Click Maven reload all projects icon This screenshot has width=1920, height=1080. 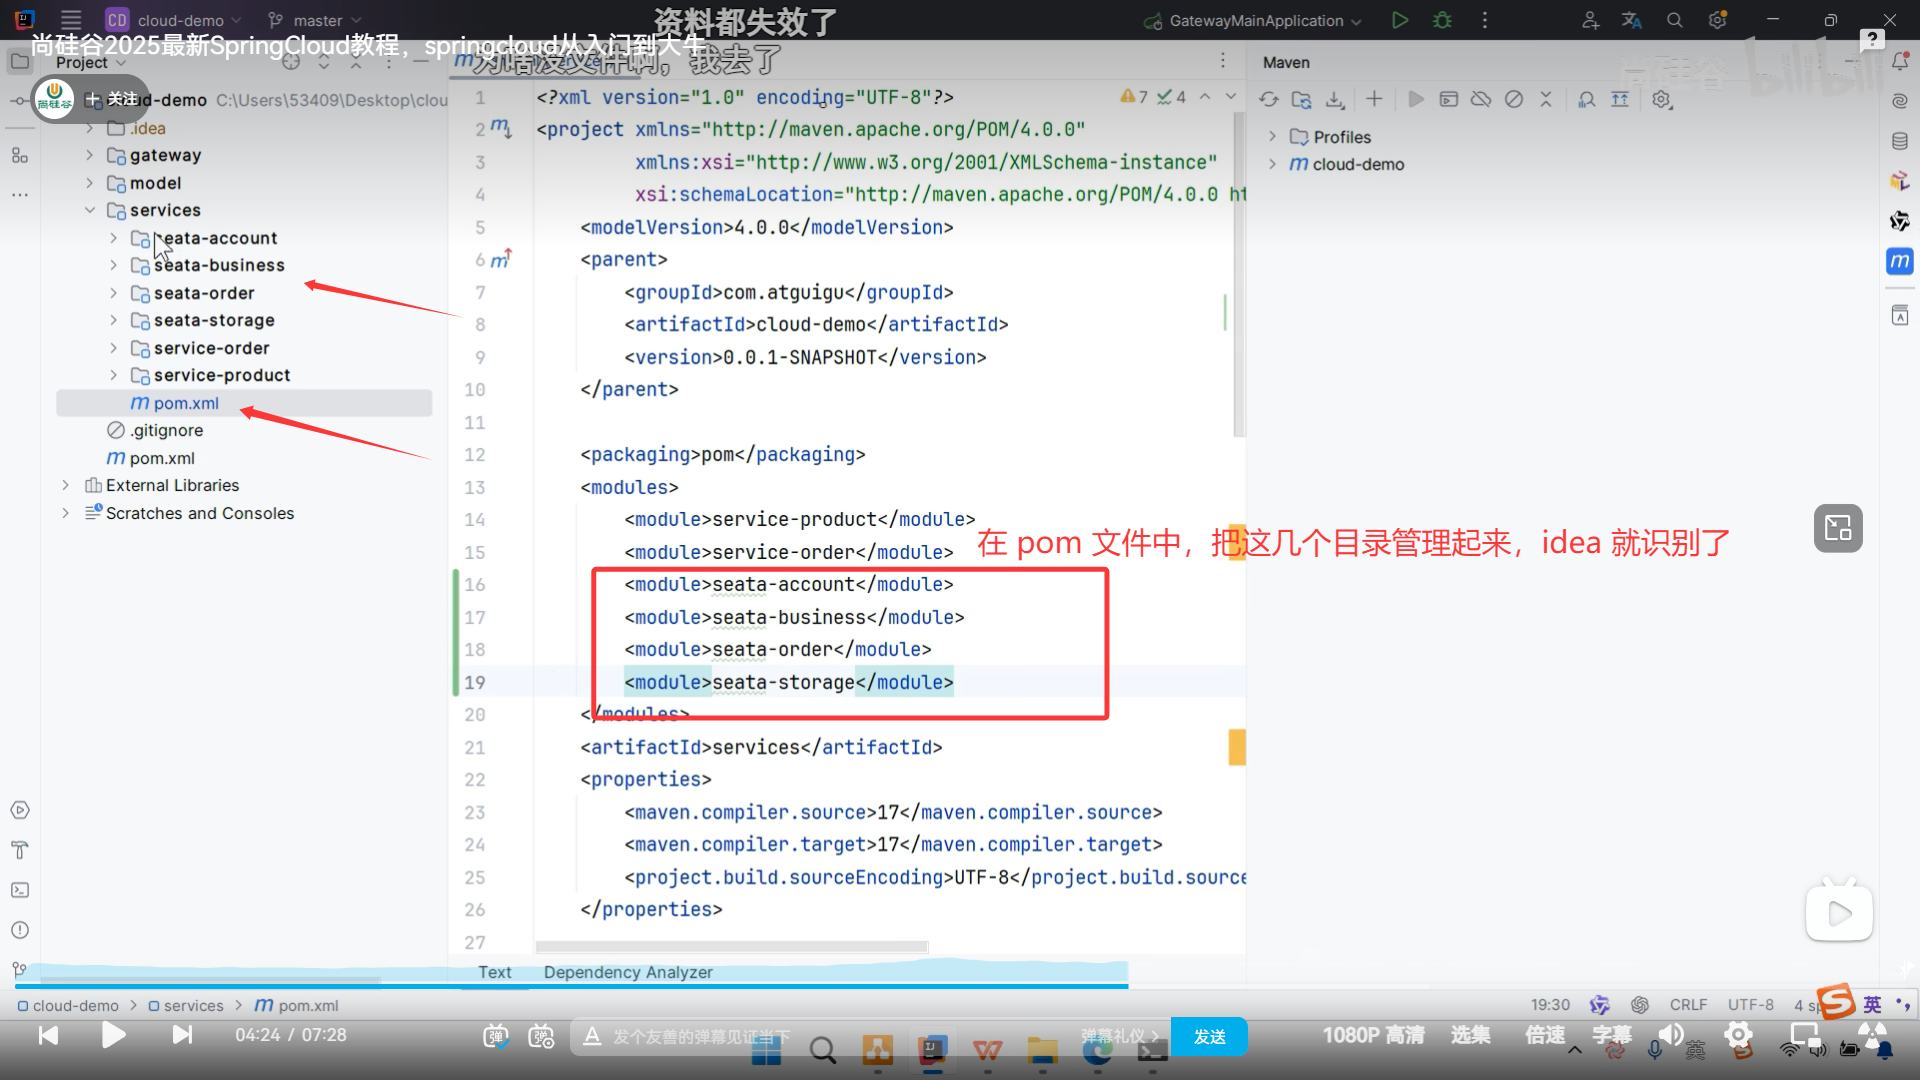point(1269,99)
